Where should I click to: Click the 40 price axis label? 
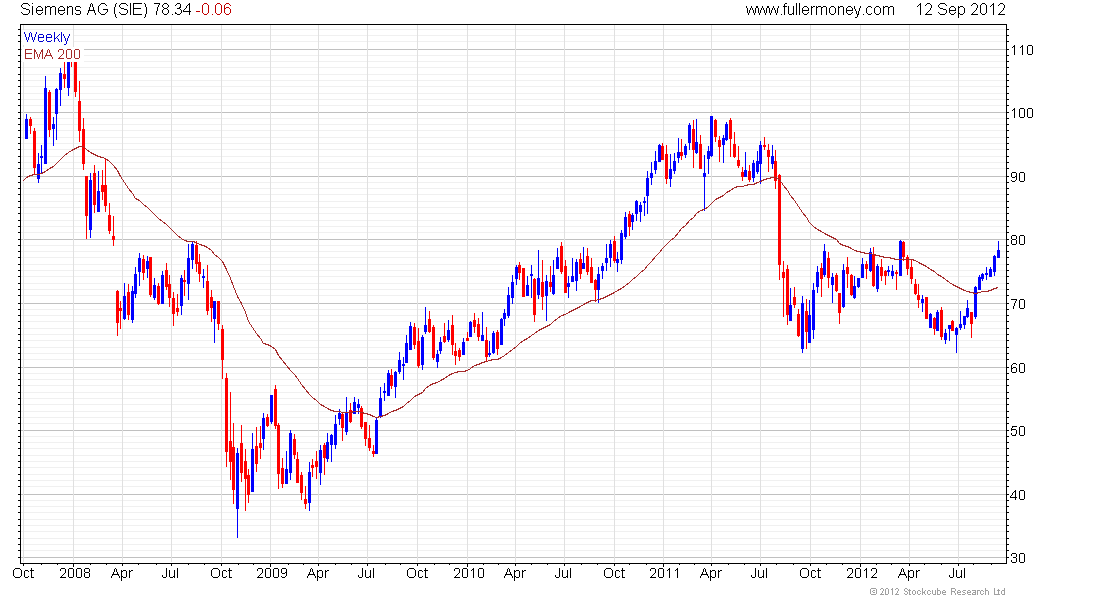tap(1018, 495)
